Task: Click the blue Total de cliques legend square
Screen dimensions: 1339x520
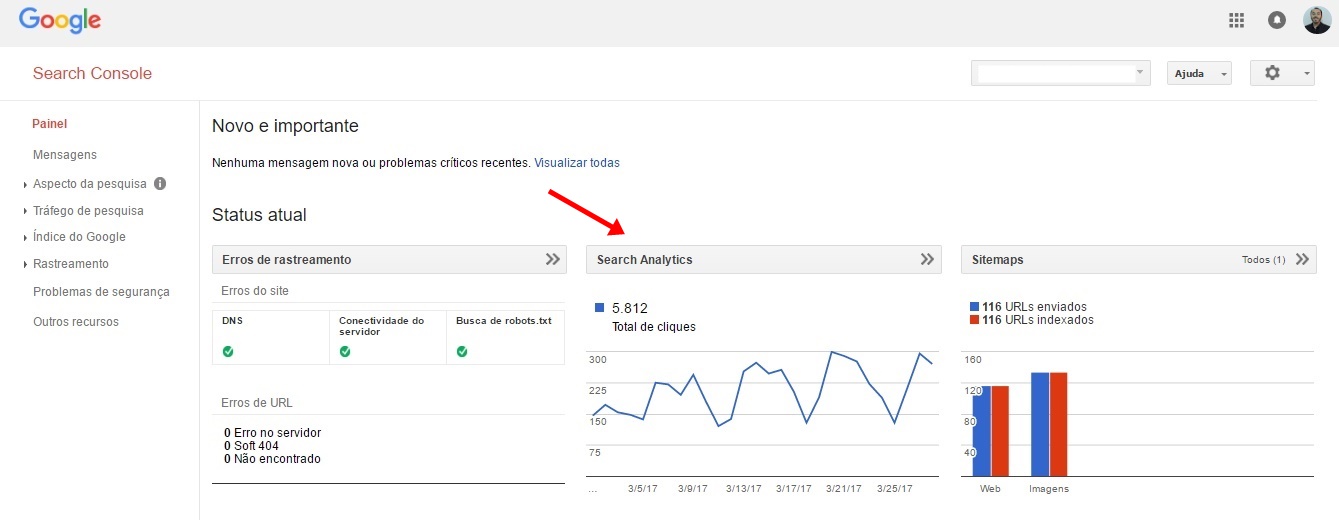Action: (599, 308)
